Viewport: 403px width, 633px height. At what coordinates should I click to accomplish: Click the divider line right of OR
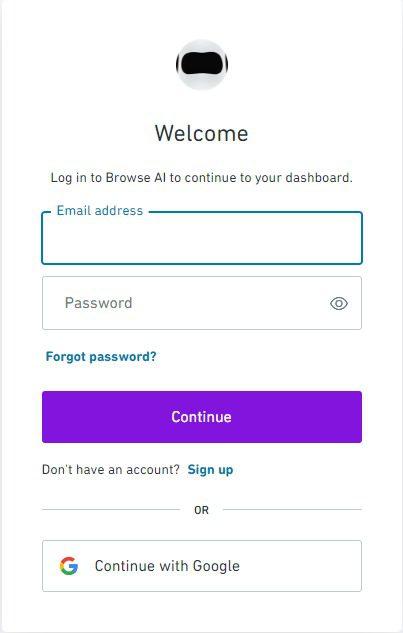[292, 509]
